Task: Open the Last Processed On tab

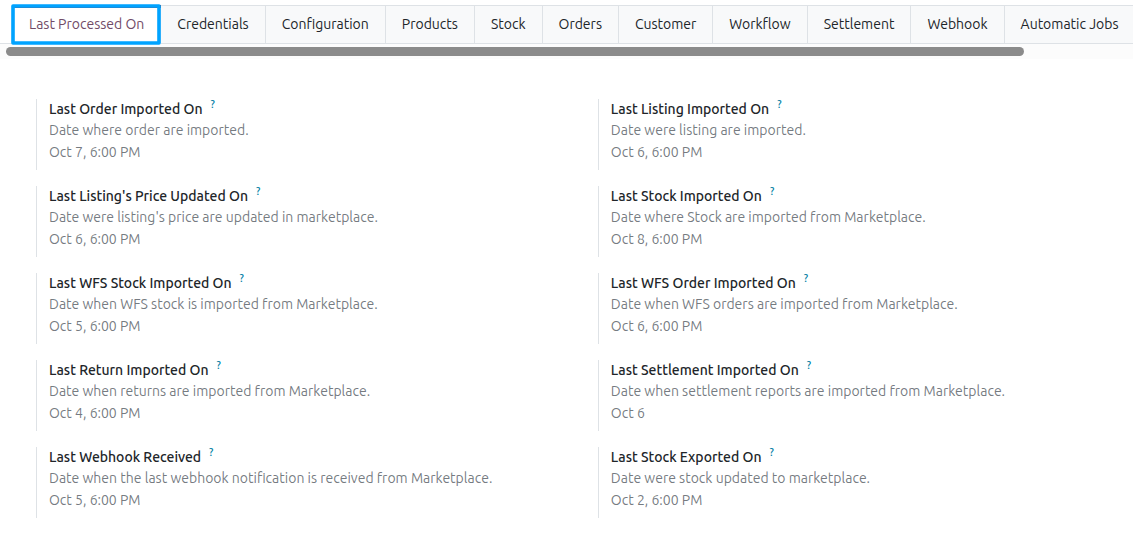Action: [86, 24]
